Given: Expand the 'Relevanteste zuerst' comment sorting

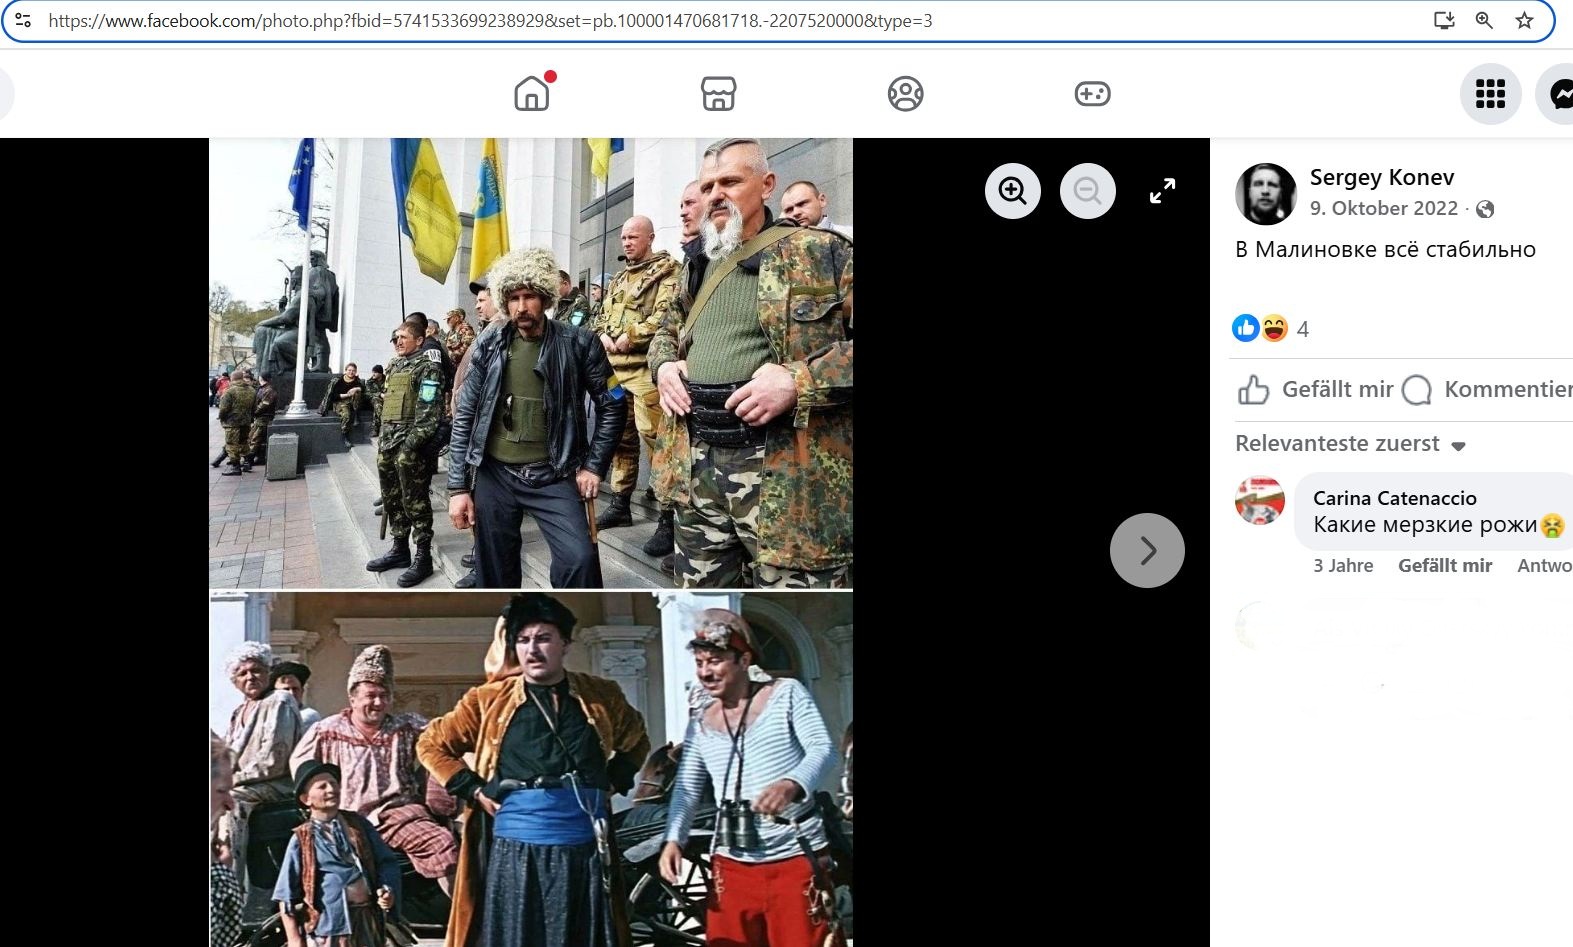Looking at the screenshot, I should (1350, 444).
